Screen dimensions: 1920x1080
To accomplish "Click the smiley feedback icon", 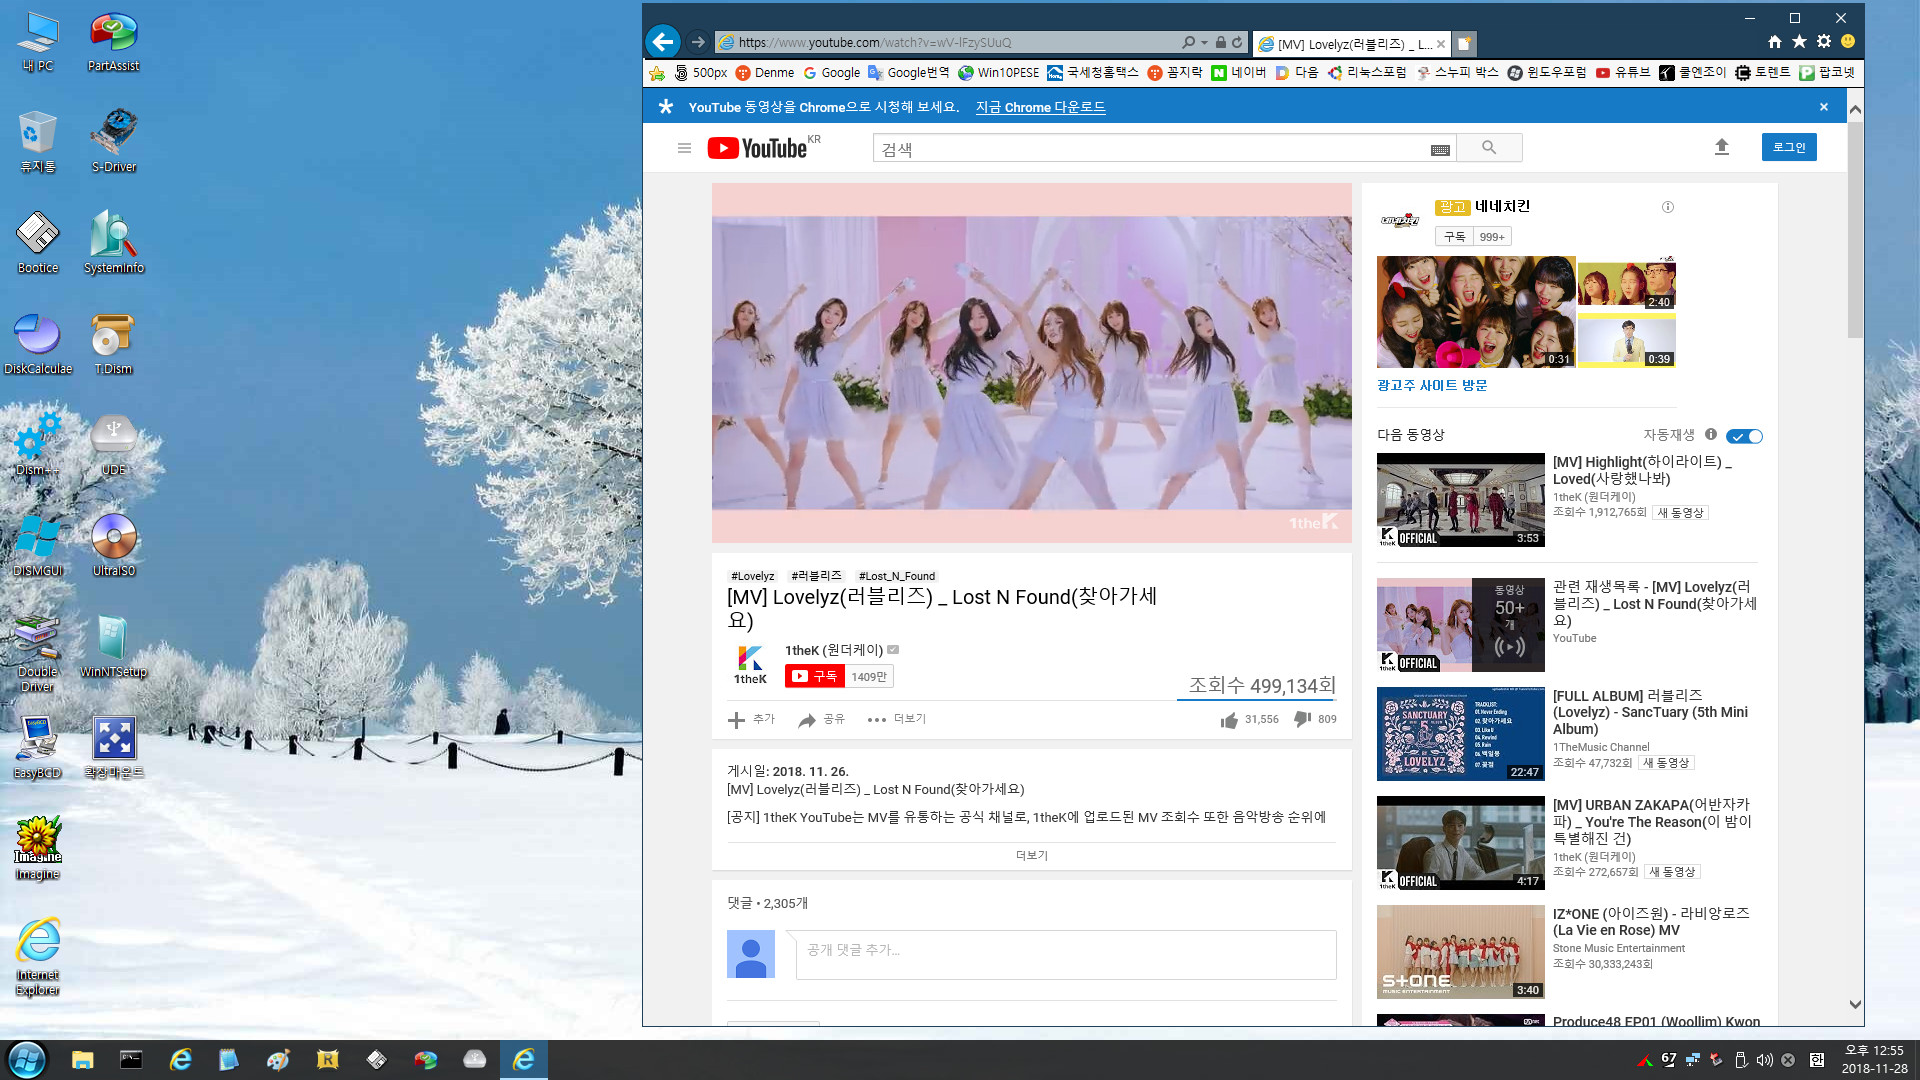I will (x=1848, y=42).
